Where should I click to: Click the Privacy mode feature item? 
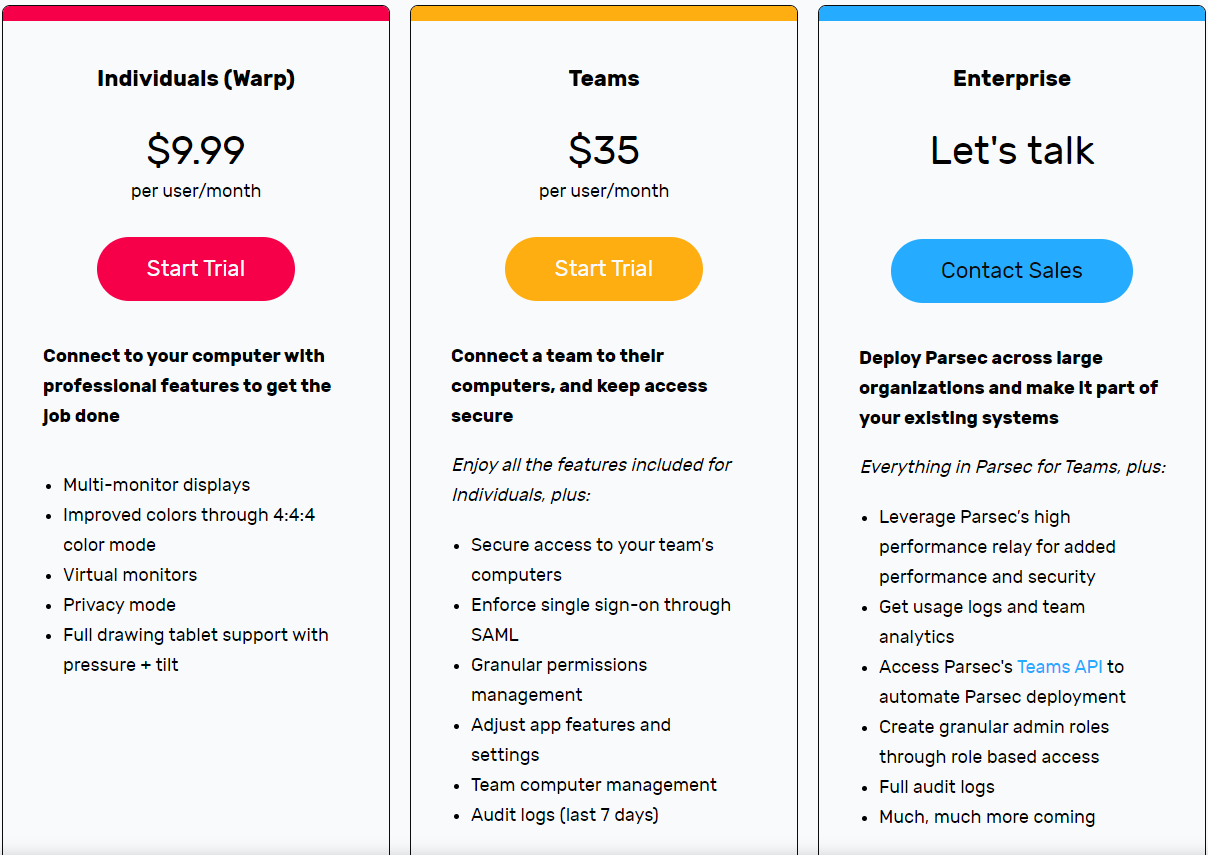tap(119, 605)
